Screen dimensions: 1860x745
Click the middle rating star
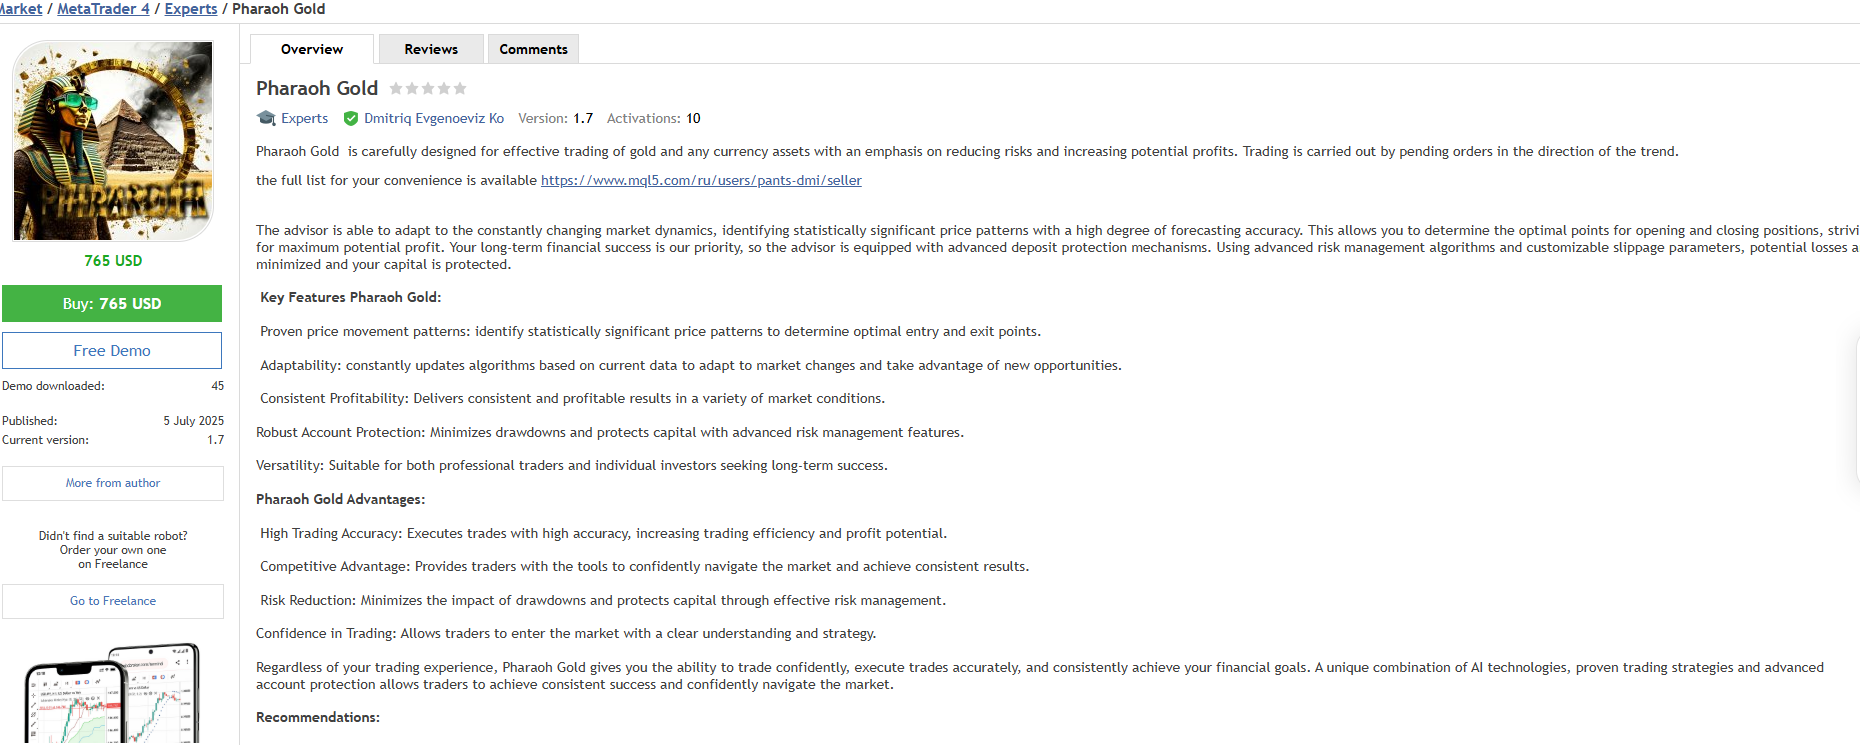pos(428,89)
